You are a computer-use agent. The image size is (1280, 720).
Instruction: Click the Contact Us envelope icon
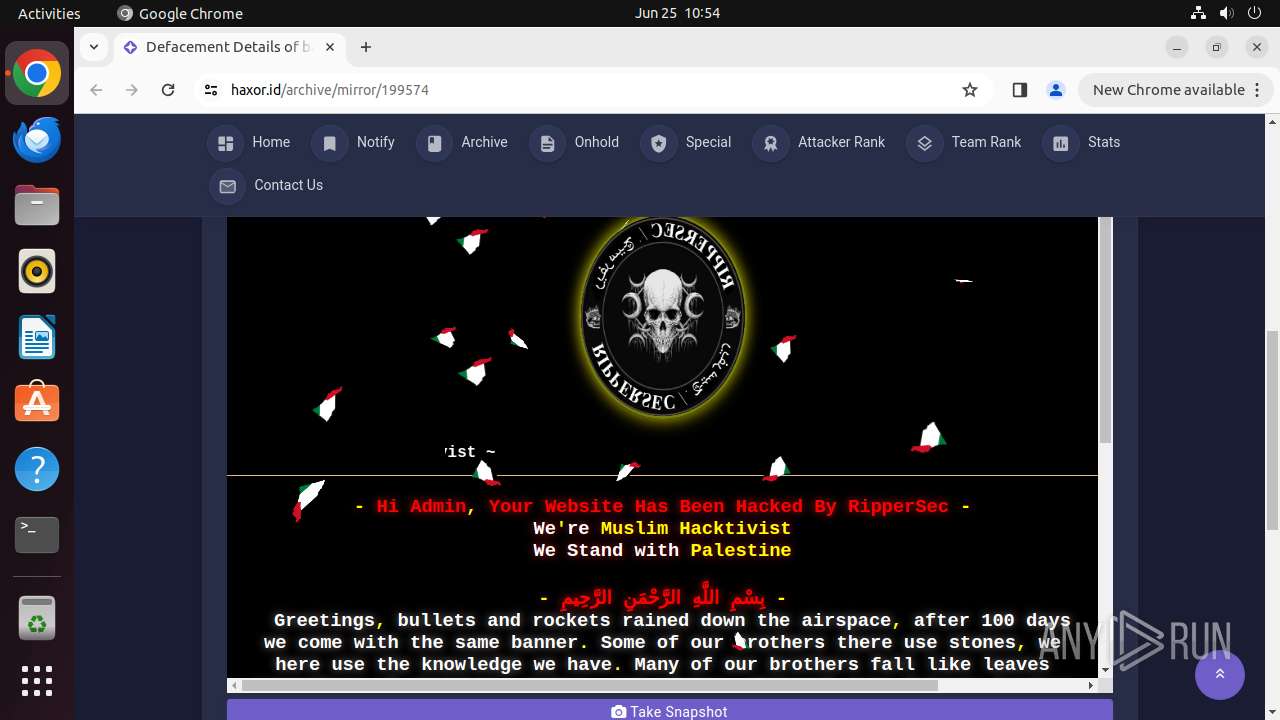point(227,186)
